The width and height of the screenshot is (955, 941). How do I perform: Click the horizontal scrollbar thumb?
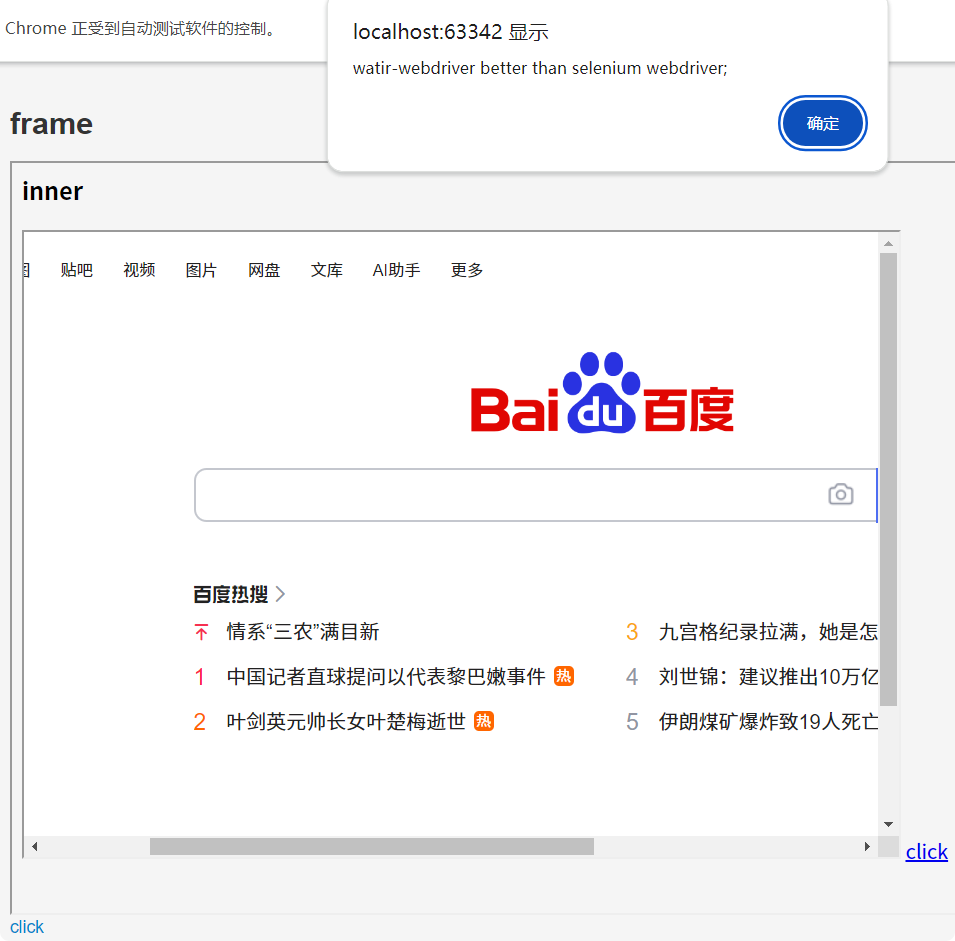coord(372,847)
